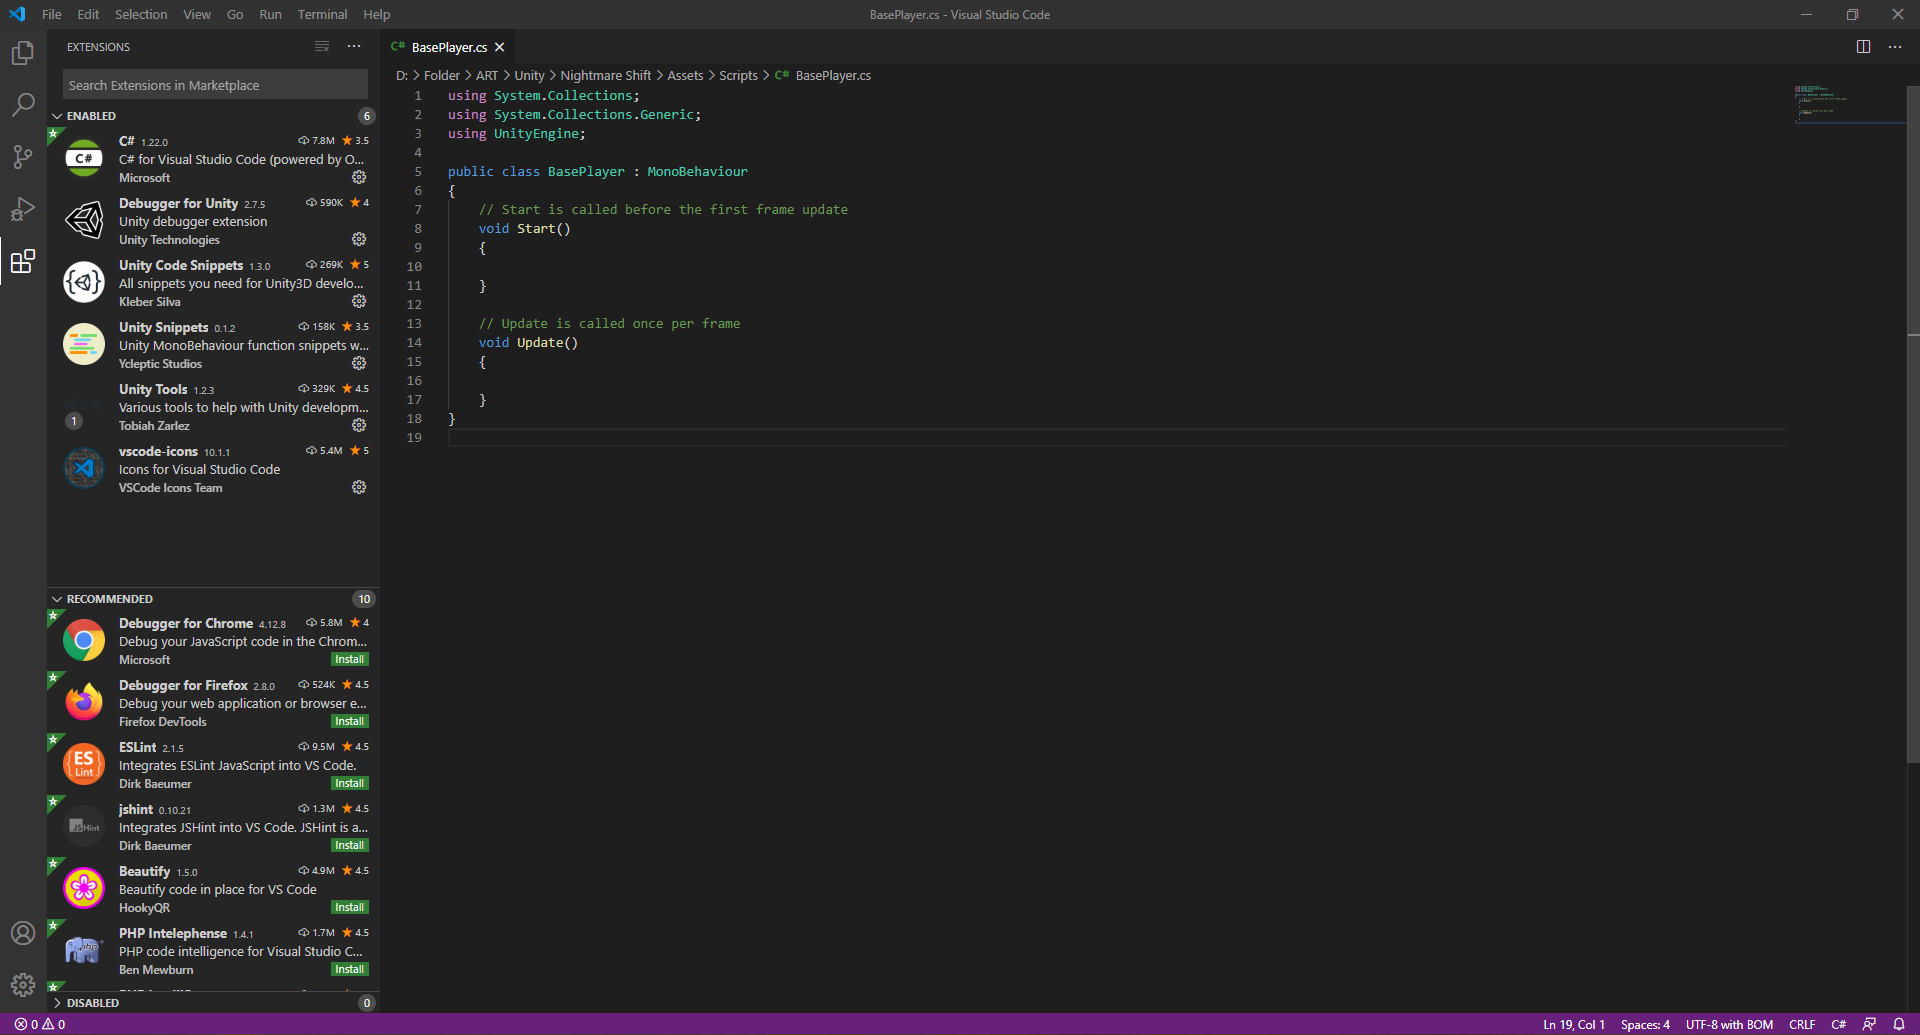This screenshot has height=1035, width=1920.
Task: Install the ESLint extension
Action: pos(349,784)
